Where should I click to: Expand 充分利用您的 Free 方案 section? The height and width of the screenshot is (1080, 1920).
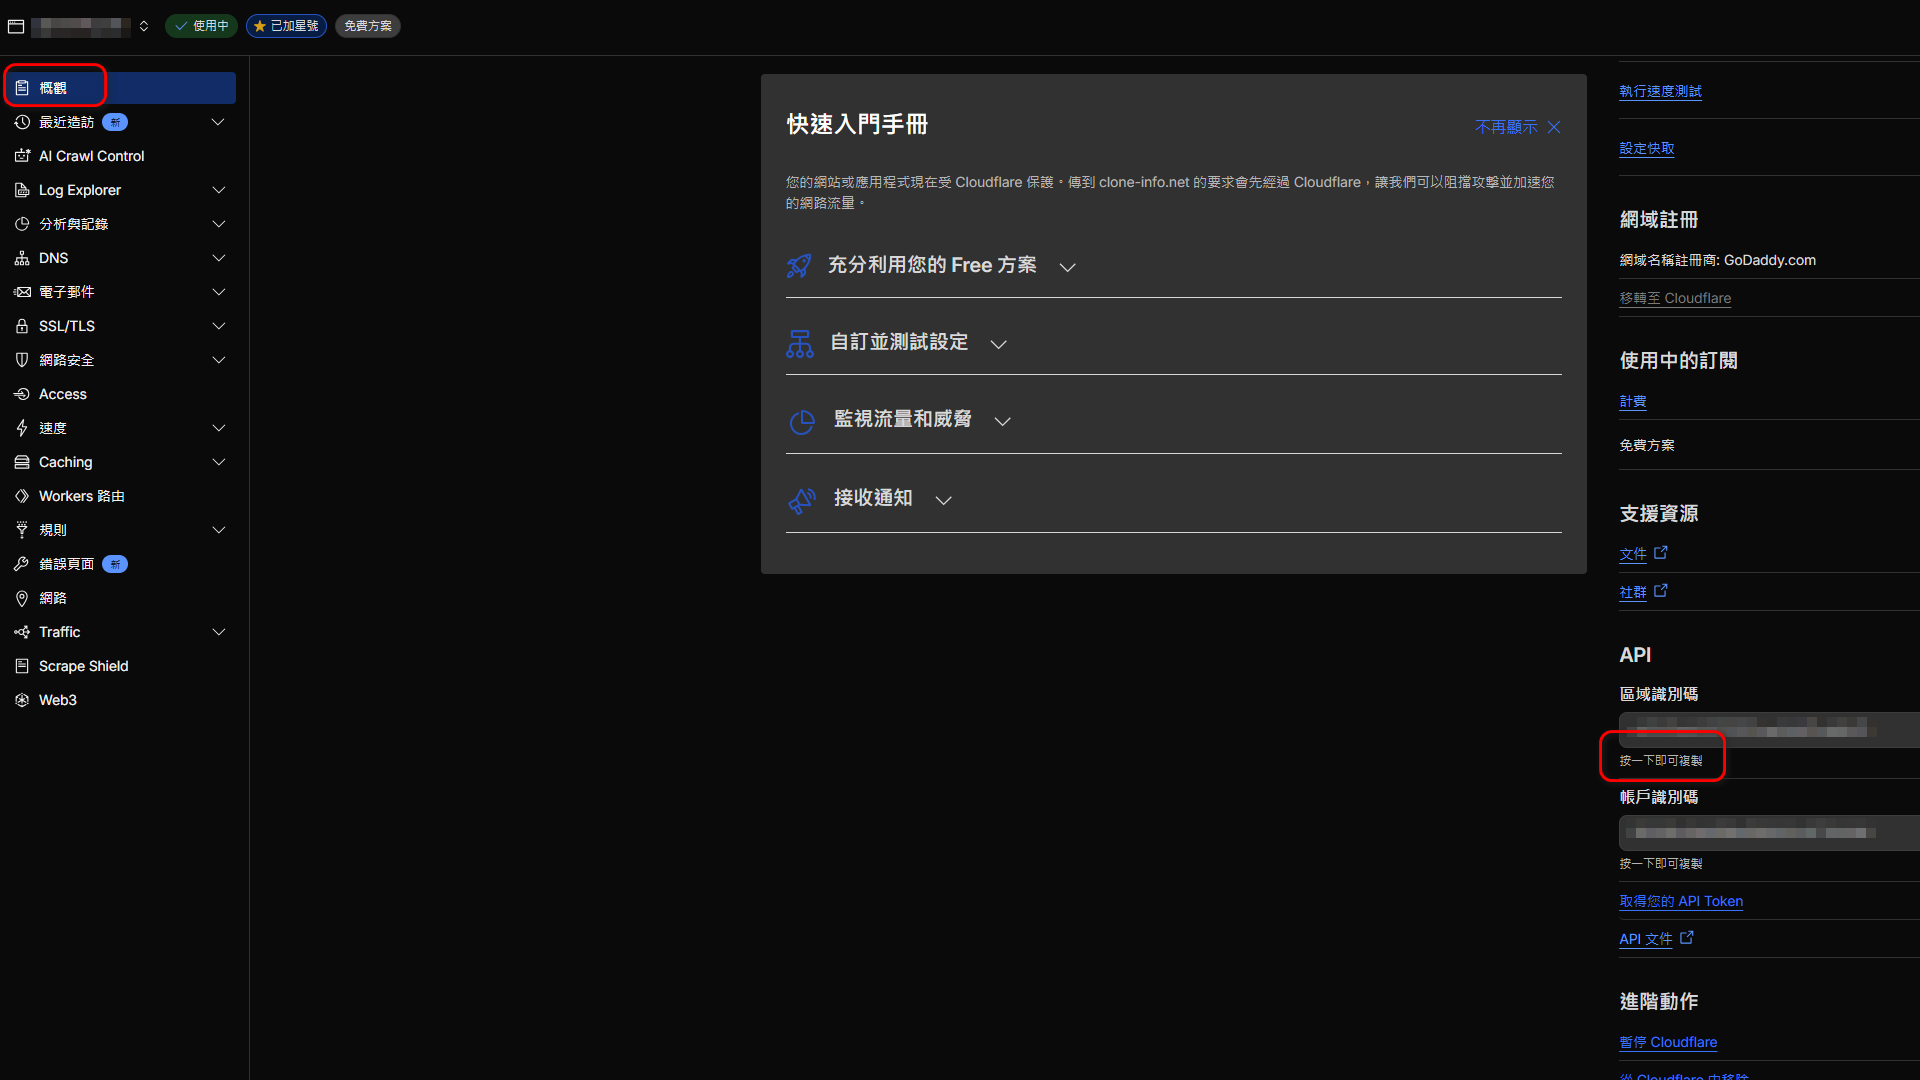(1067, 266)
